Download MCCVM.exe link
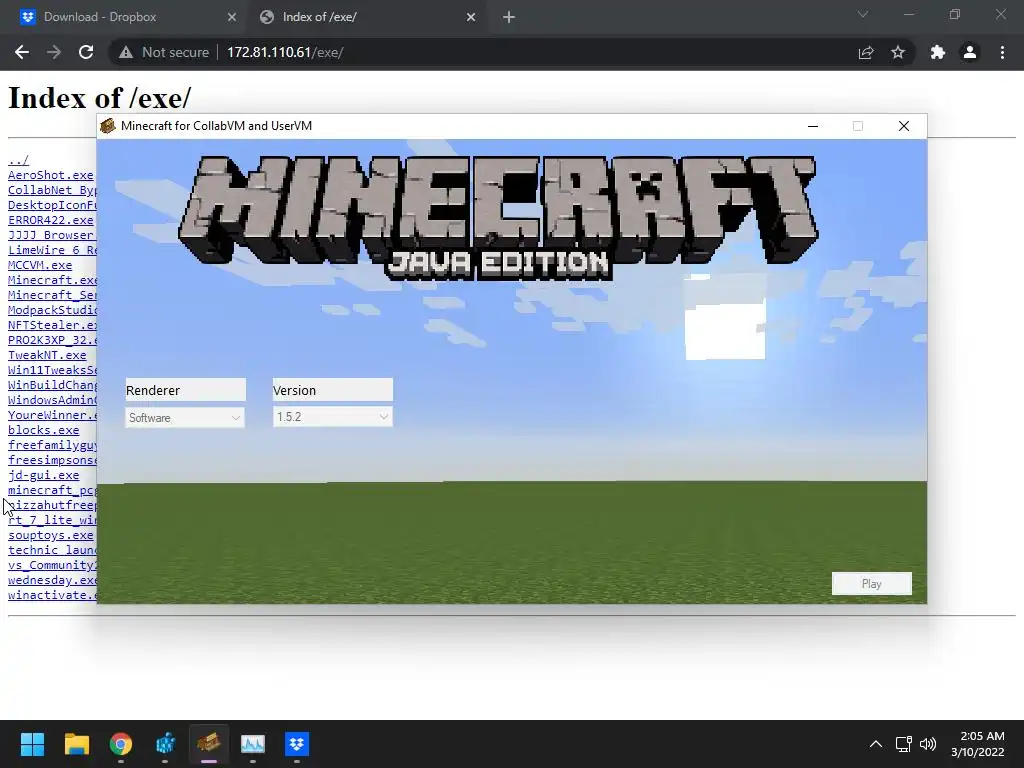The height and width of the screenshot is (768, 1024). [x=40, y=265]
